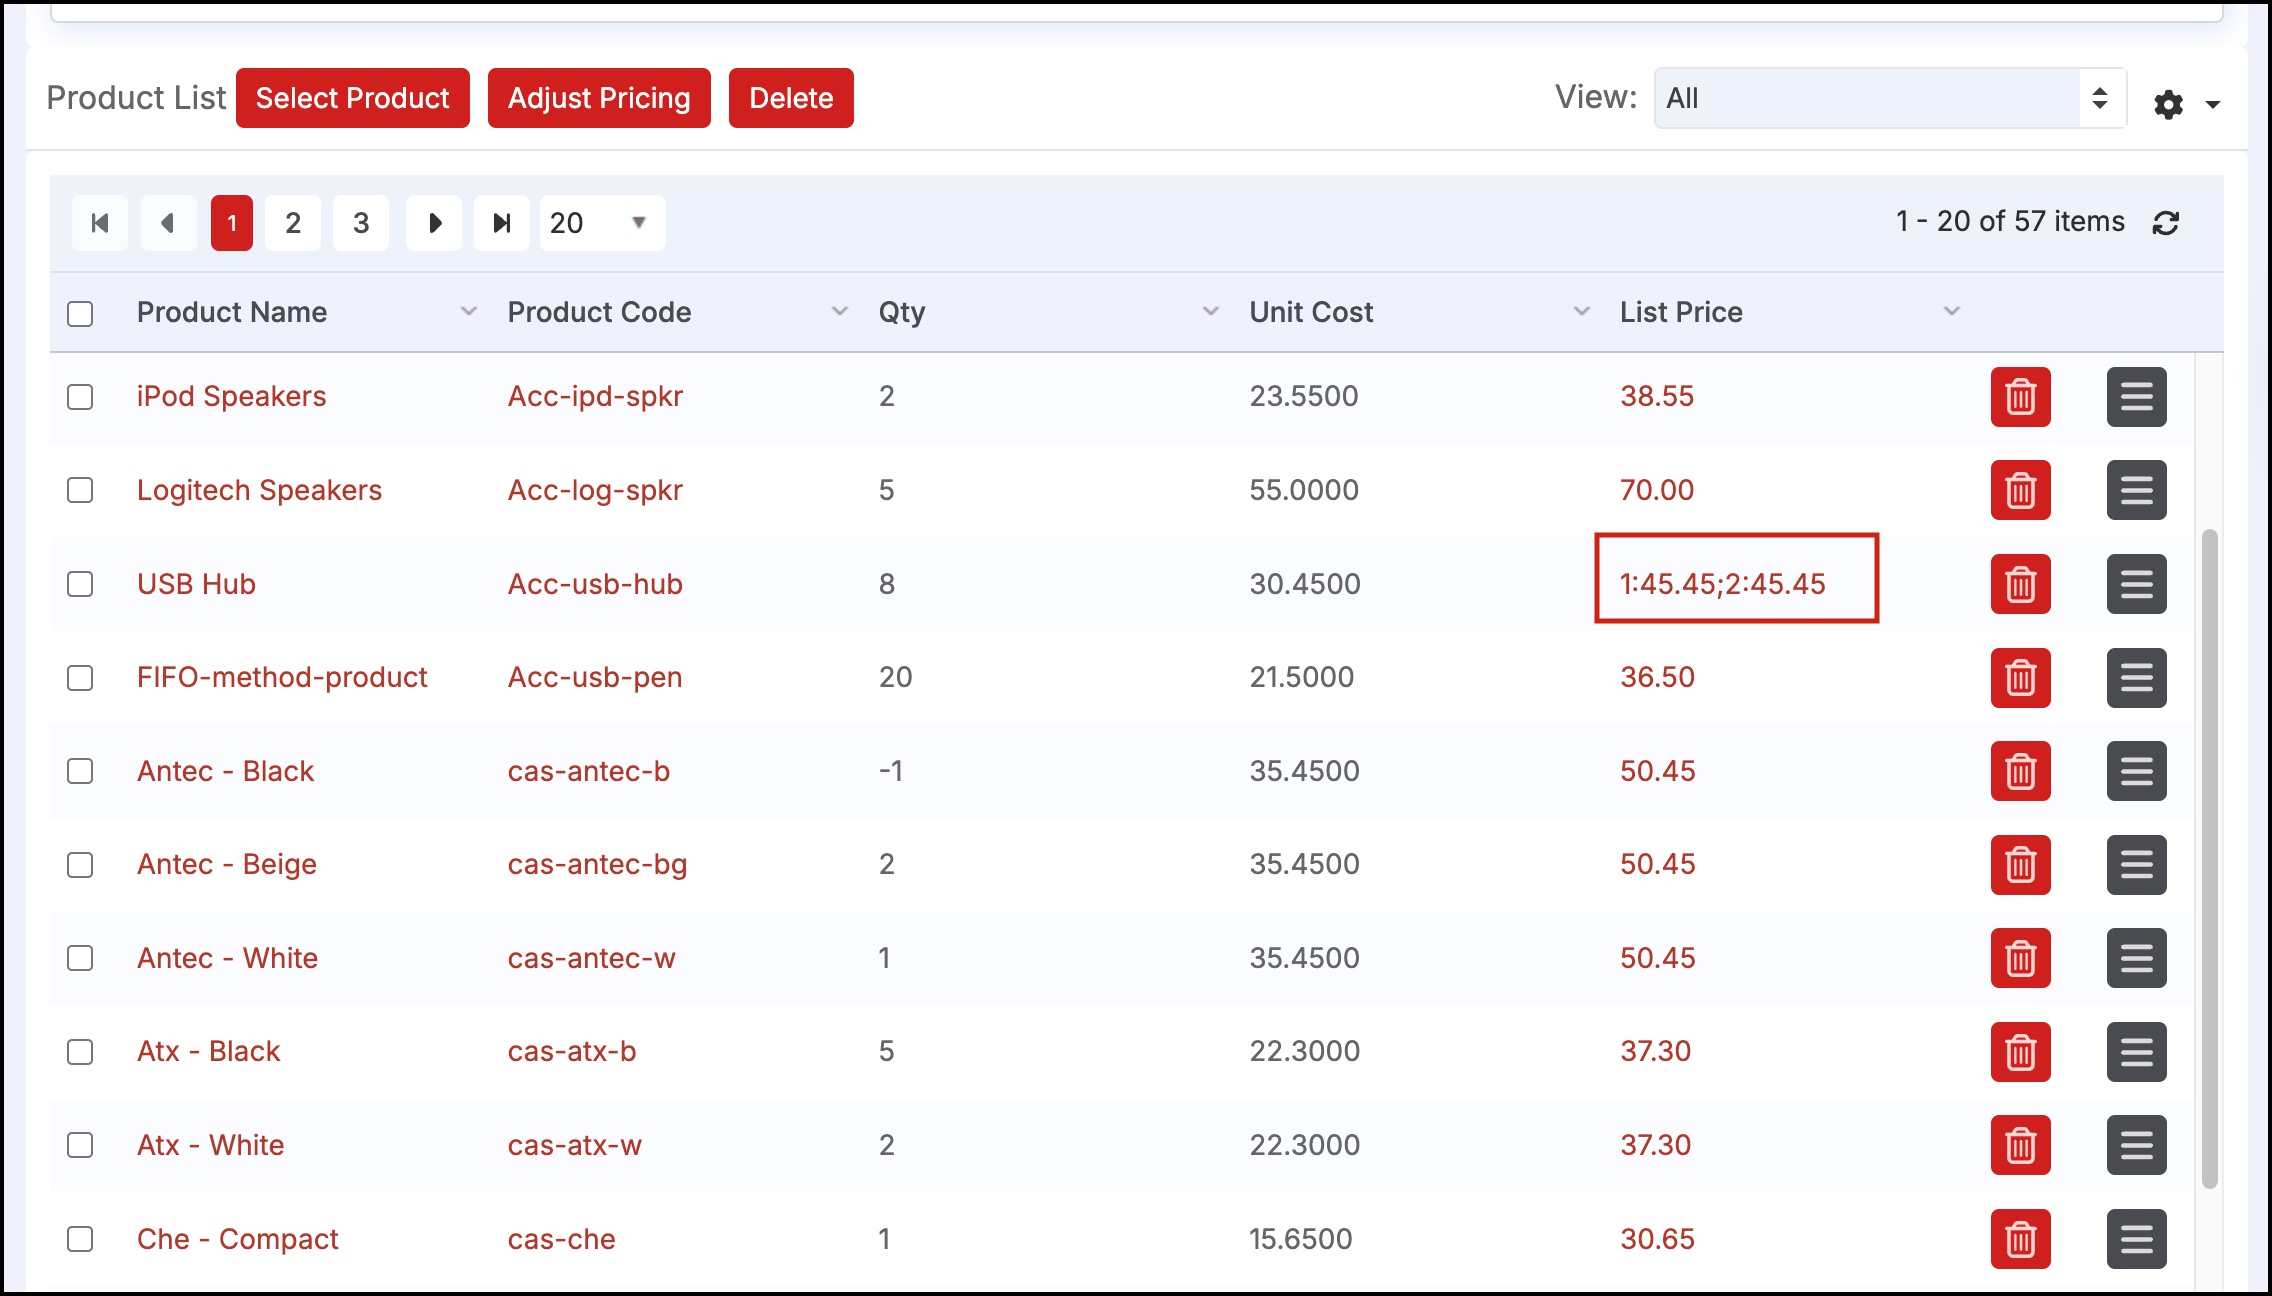Check the Antec - Black checkbox
The image size is (2272, 1296).
tap(80, 771)
